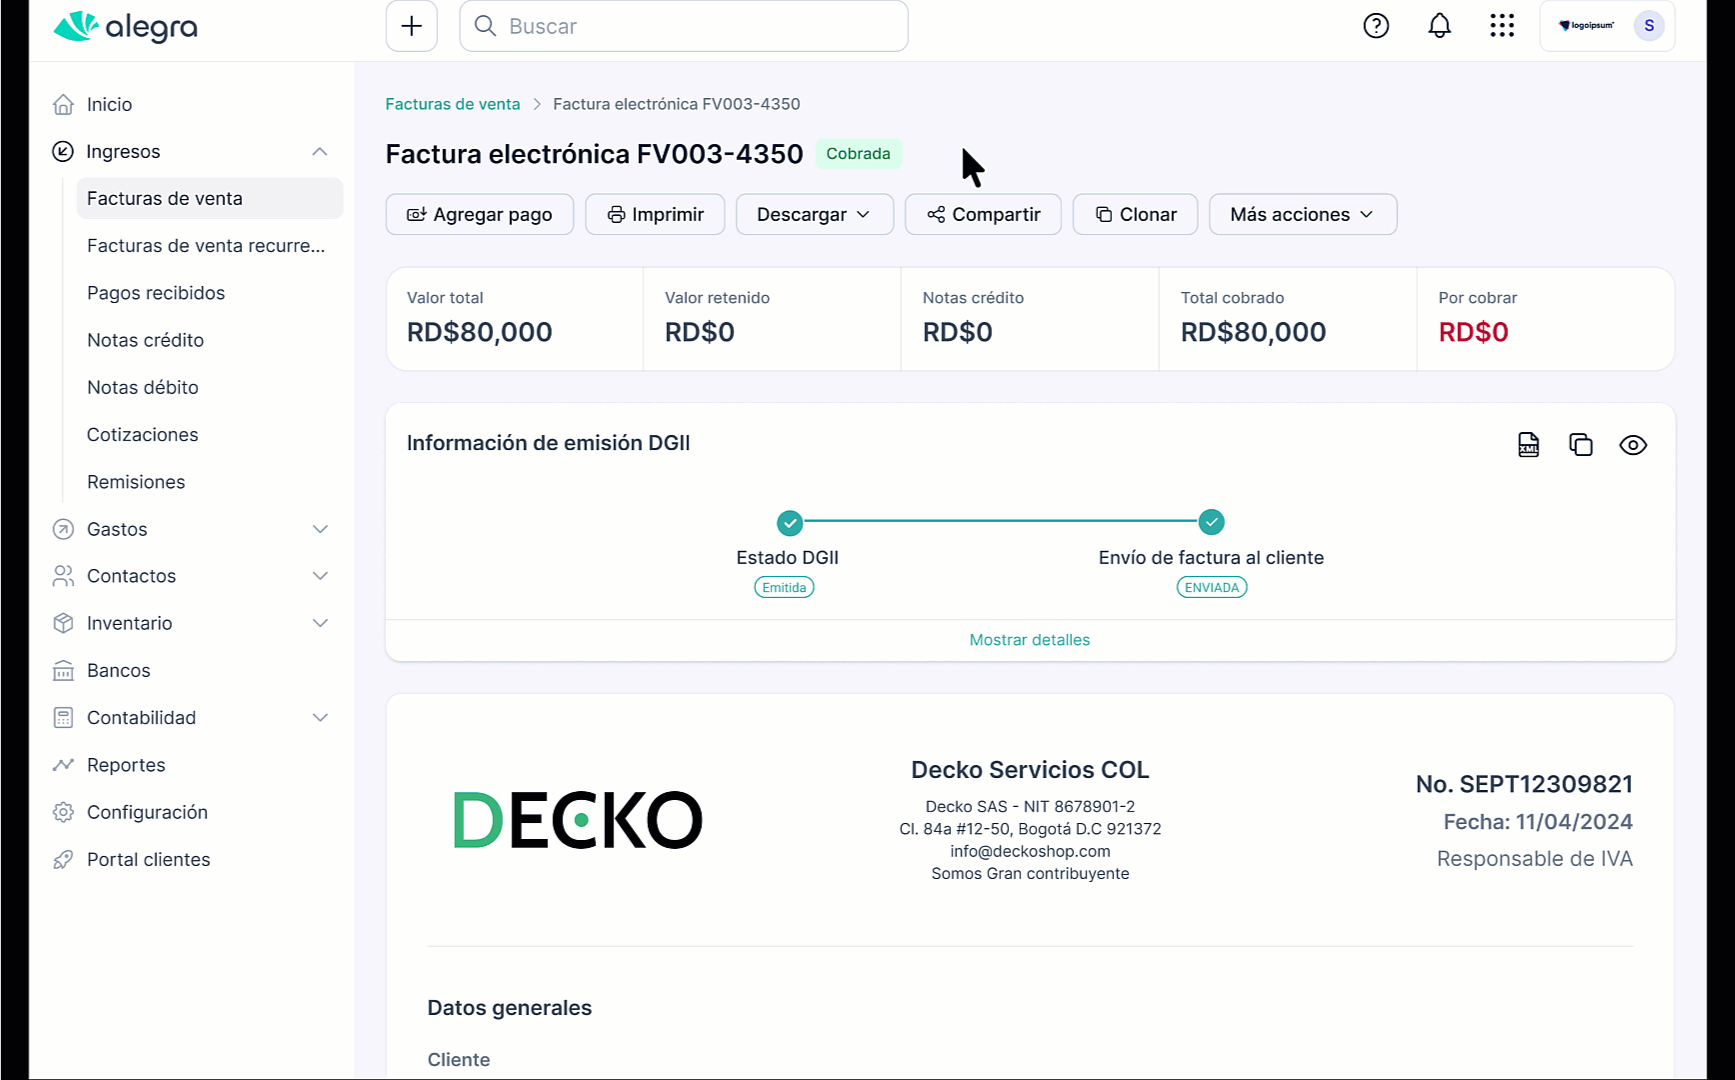Click the Gastos icon in sidebar
The image size is (1735, 1080).
(x=63, y=529)
